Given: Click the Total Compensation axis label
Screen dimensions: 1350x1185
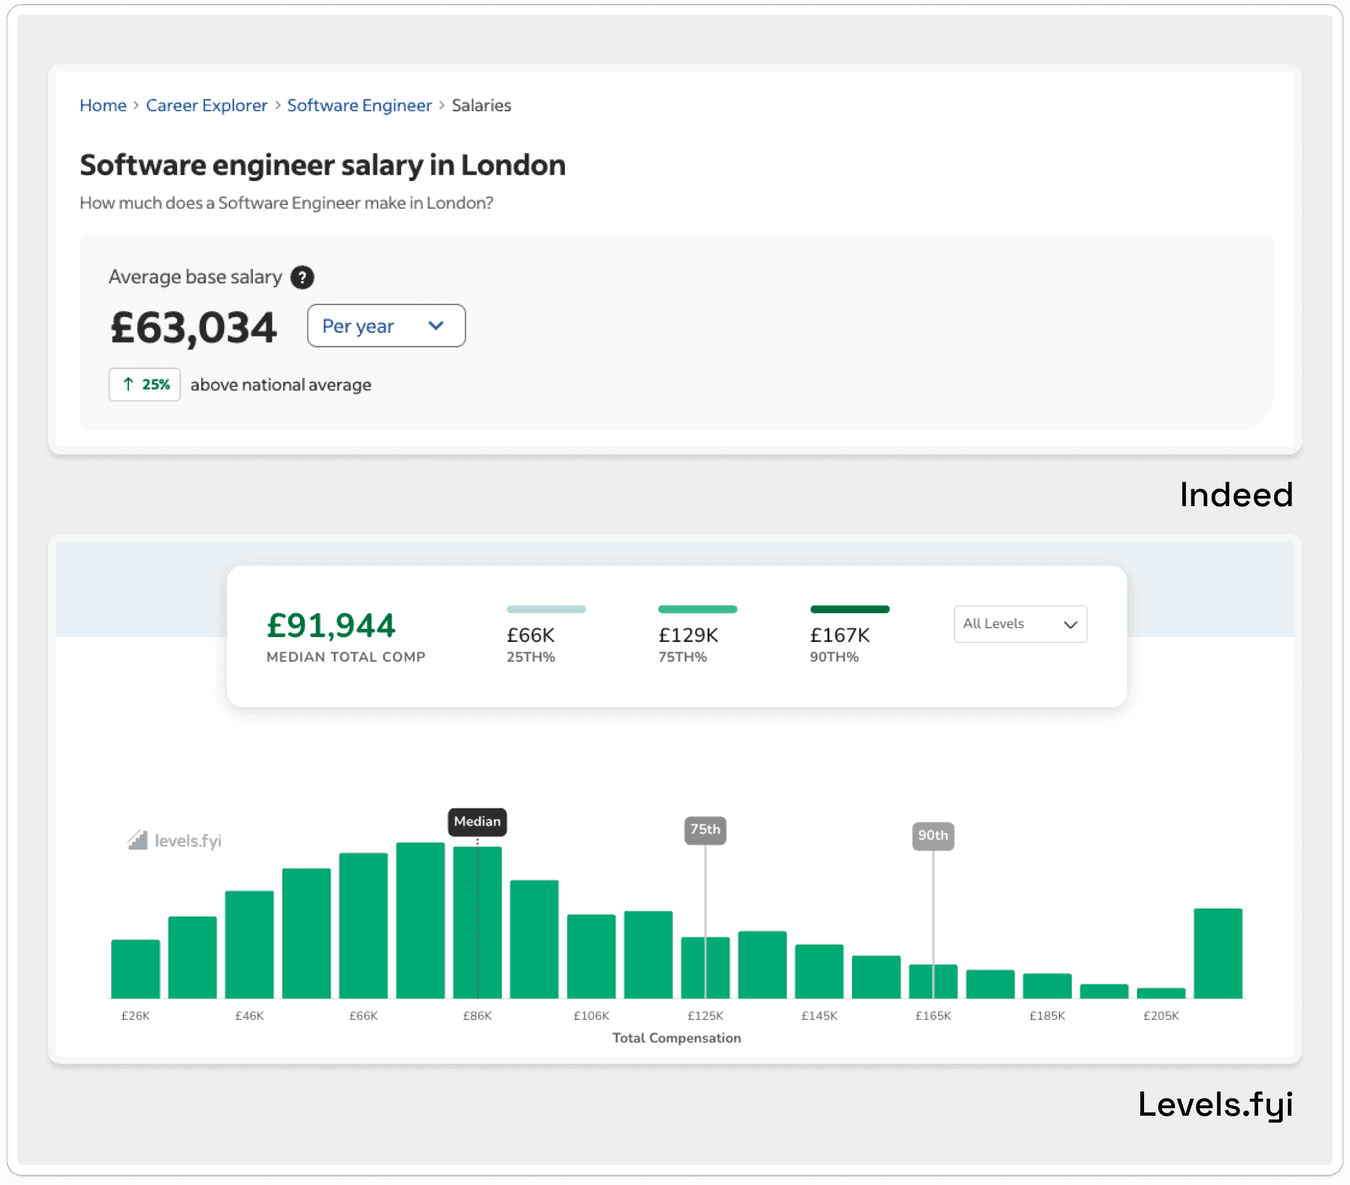Looking at the screenshot, I should [677, 1038].
